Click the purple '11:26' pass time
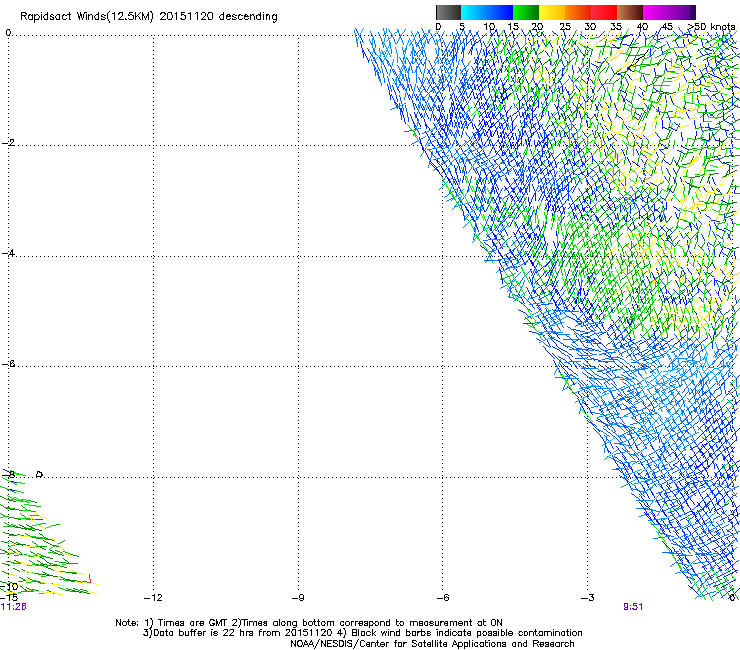The width and height of the screenshot is (740, 650). click(14, 607)
